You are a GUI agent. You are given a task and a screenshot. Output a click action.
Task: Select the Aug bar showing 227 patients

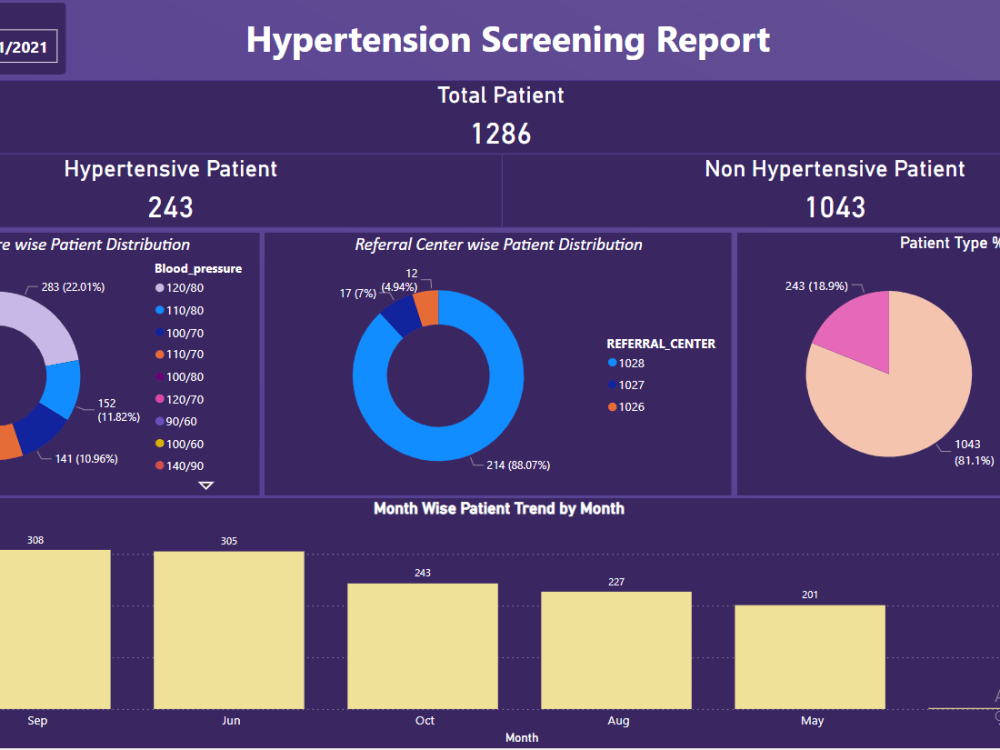(616, 651)
